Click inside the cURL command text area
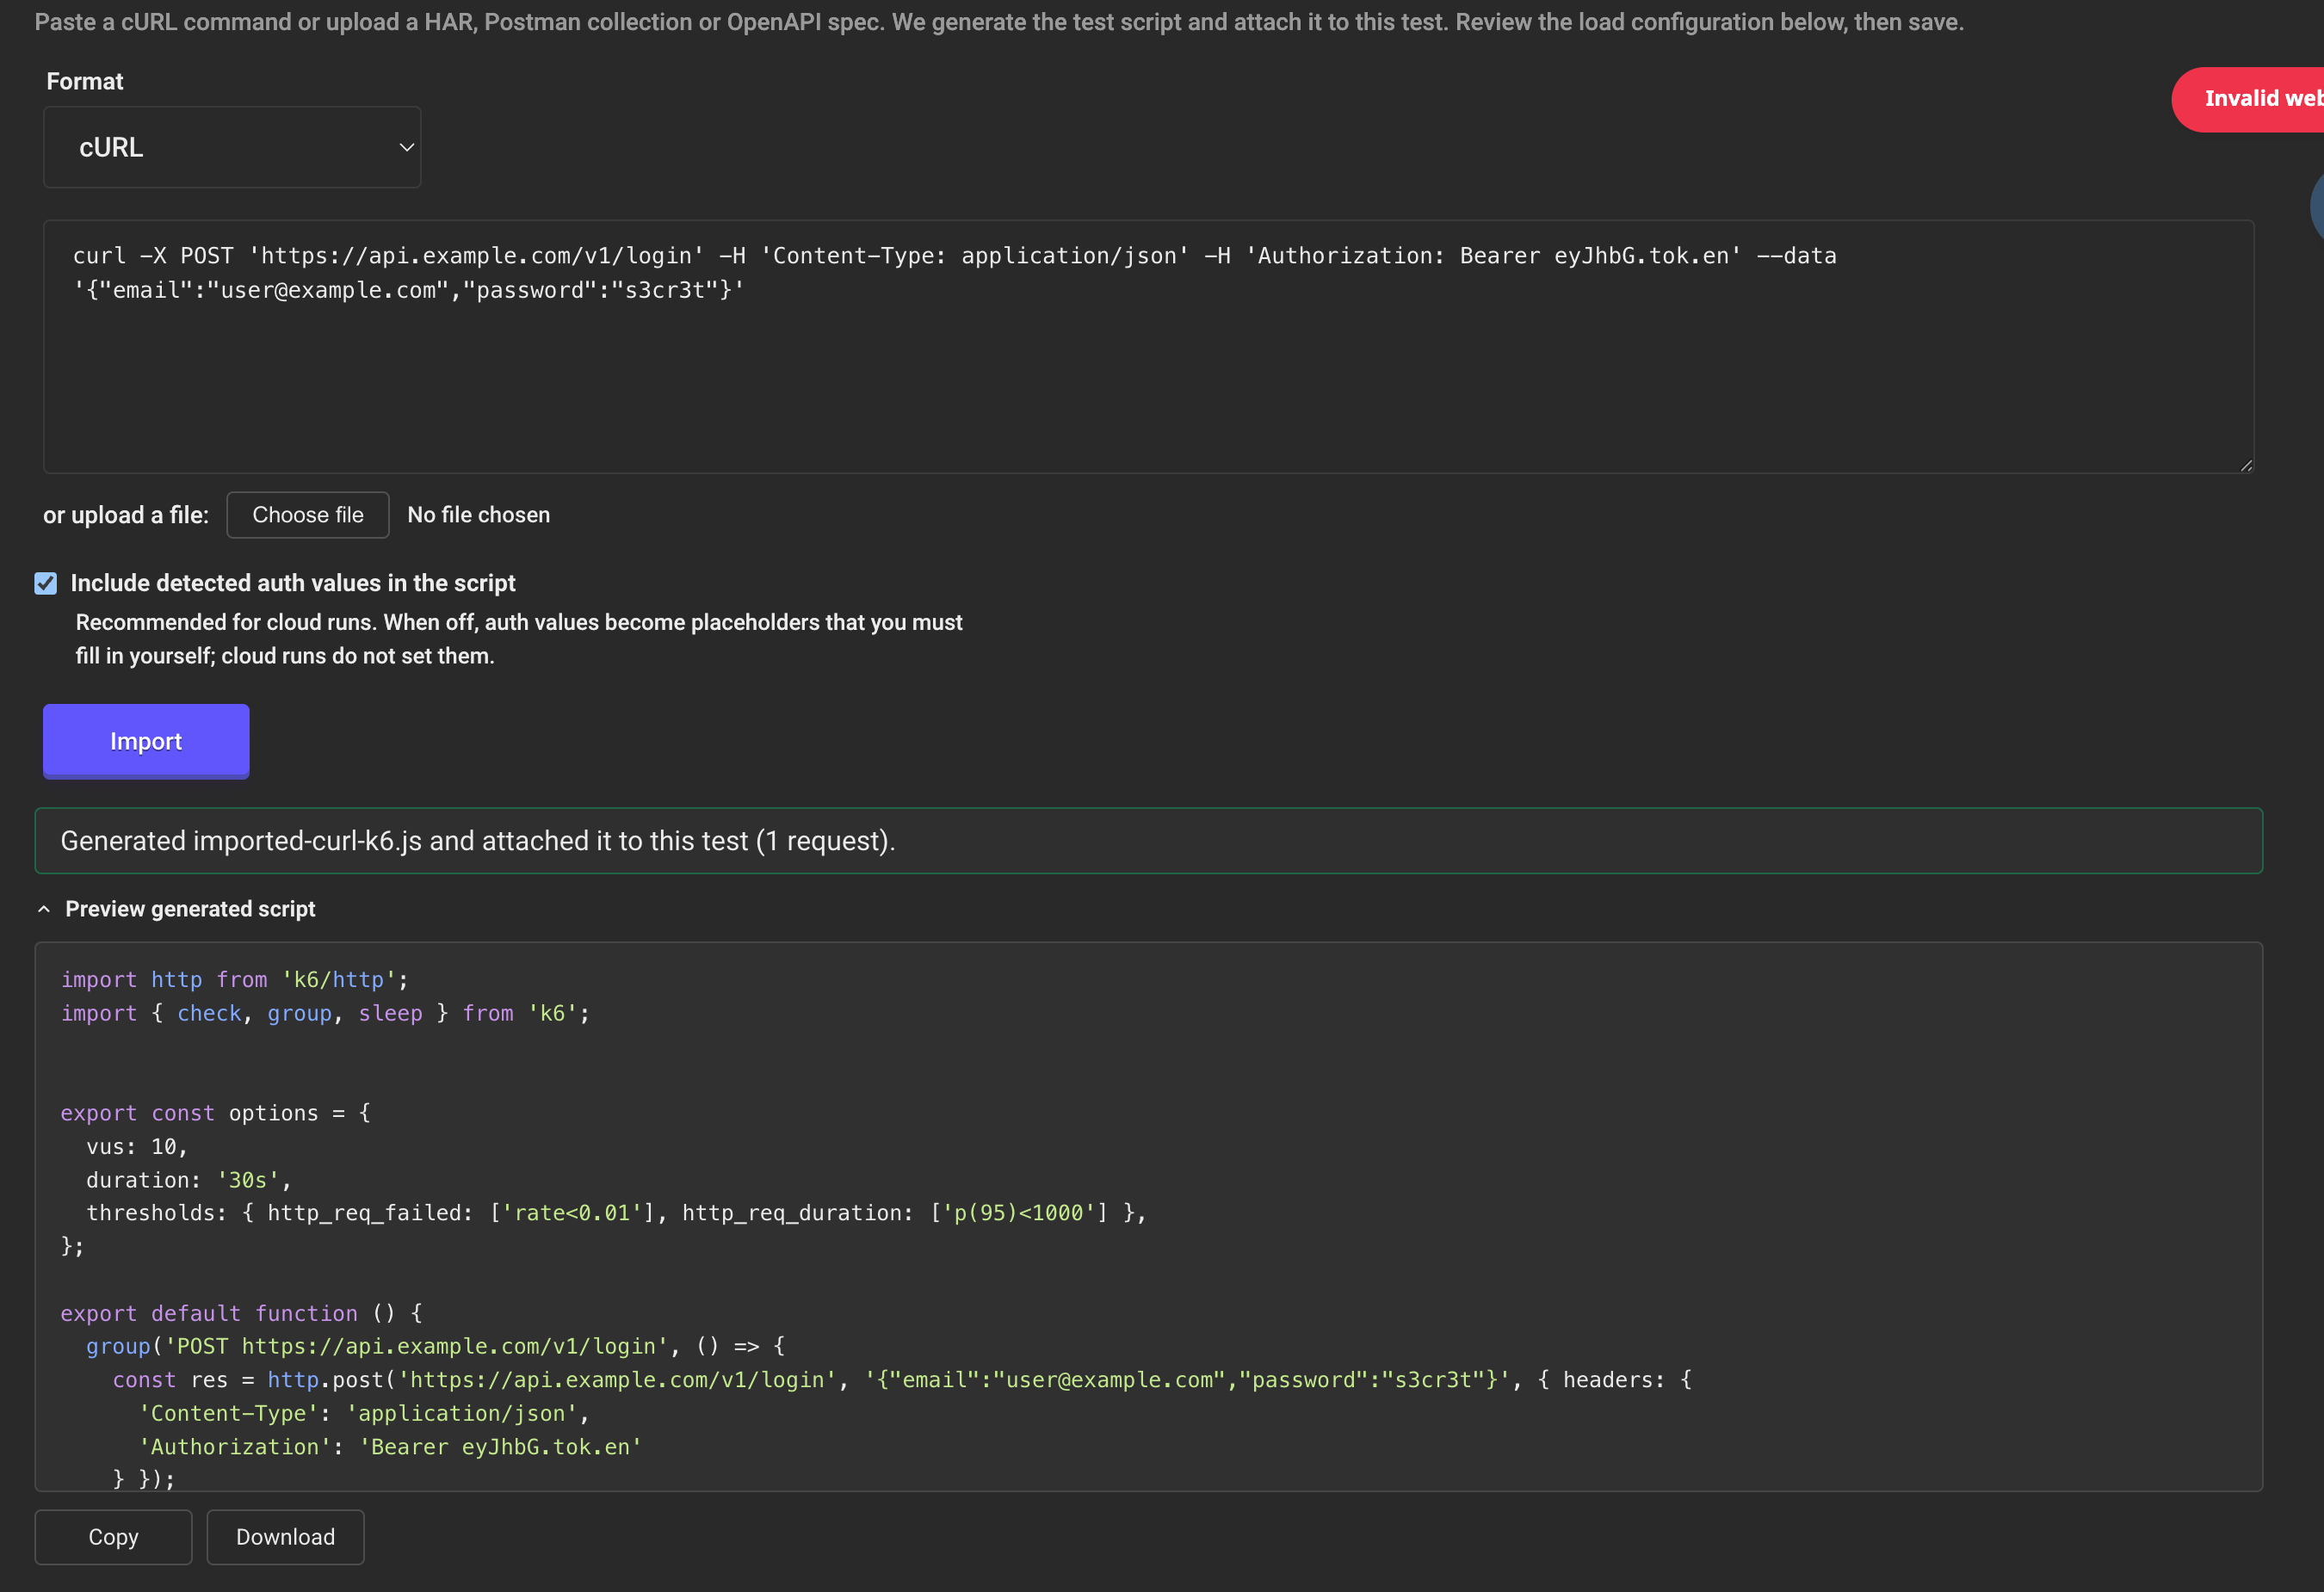 pos(1148,347)
